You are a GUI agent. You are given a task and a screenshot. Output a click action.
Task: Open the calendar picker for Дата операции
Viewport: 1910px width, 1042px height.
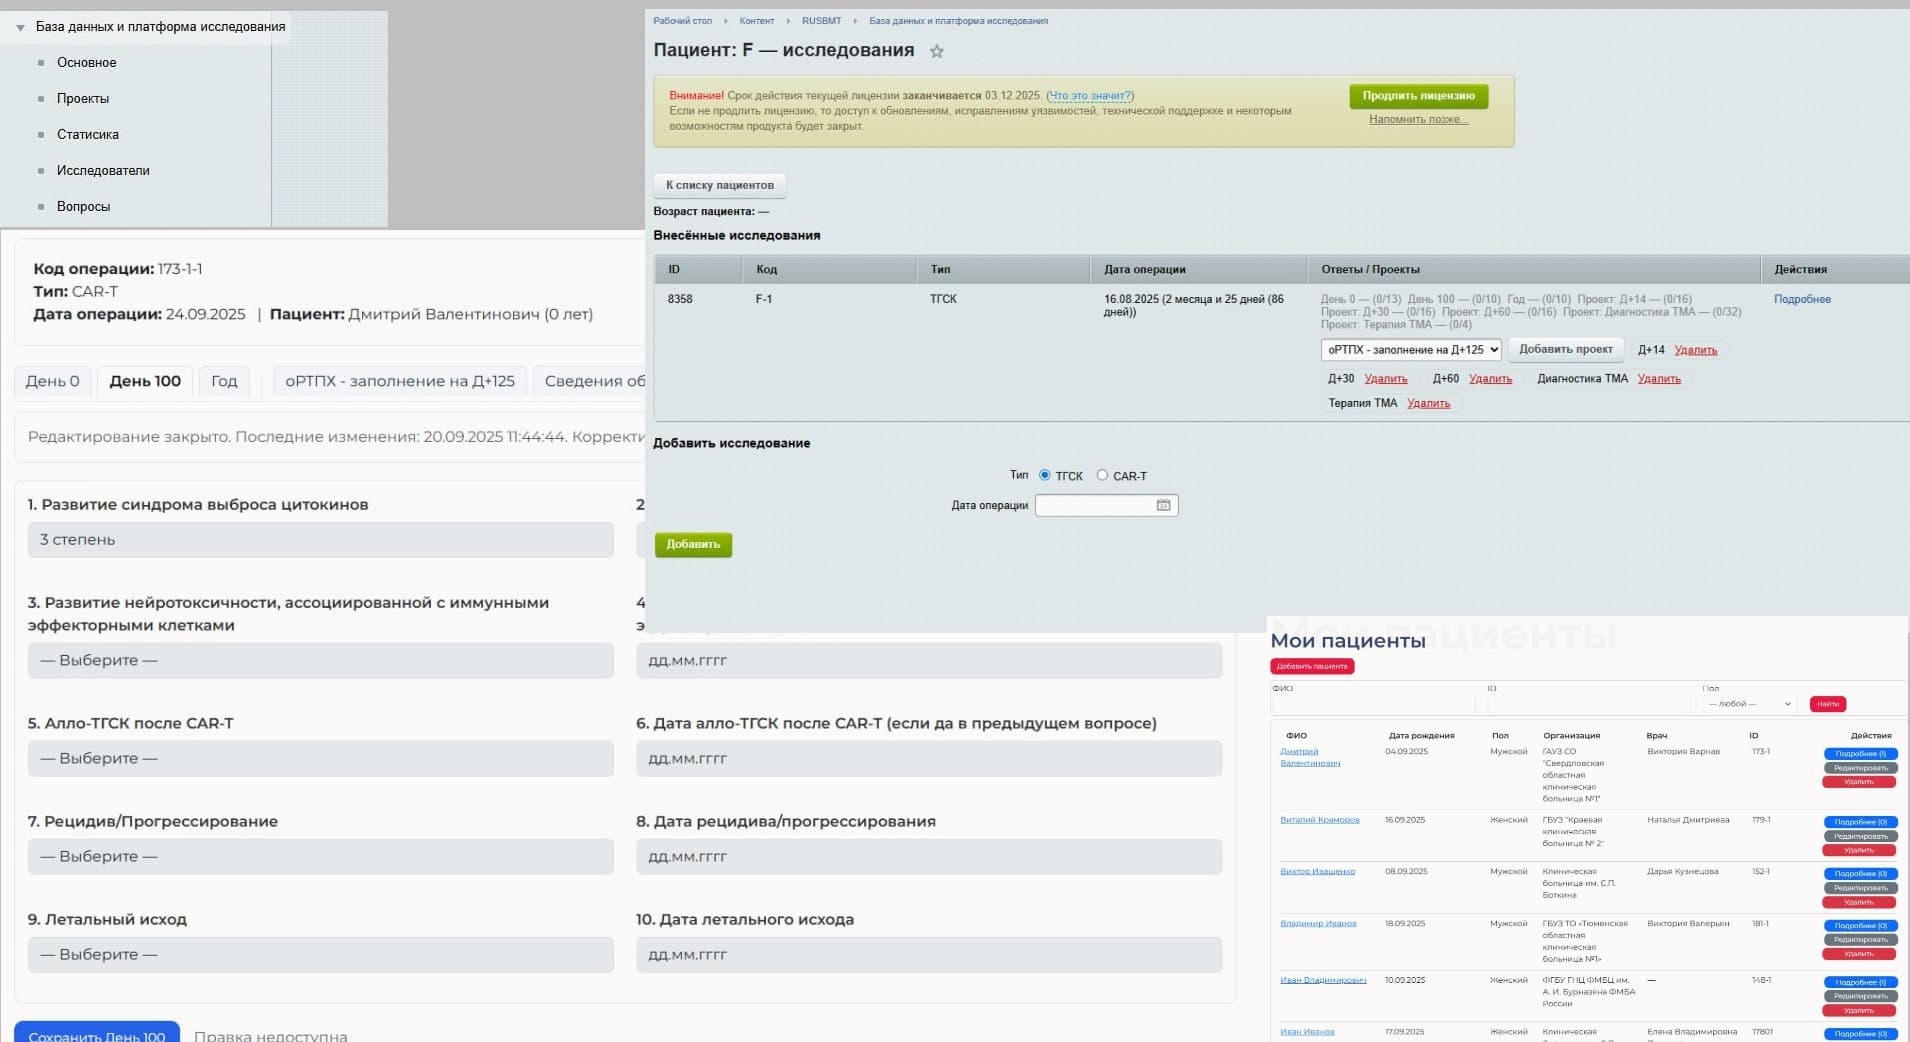click(1163, 506)
